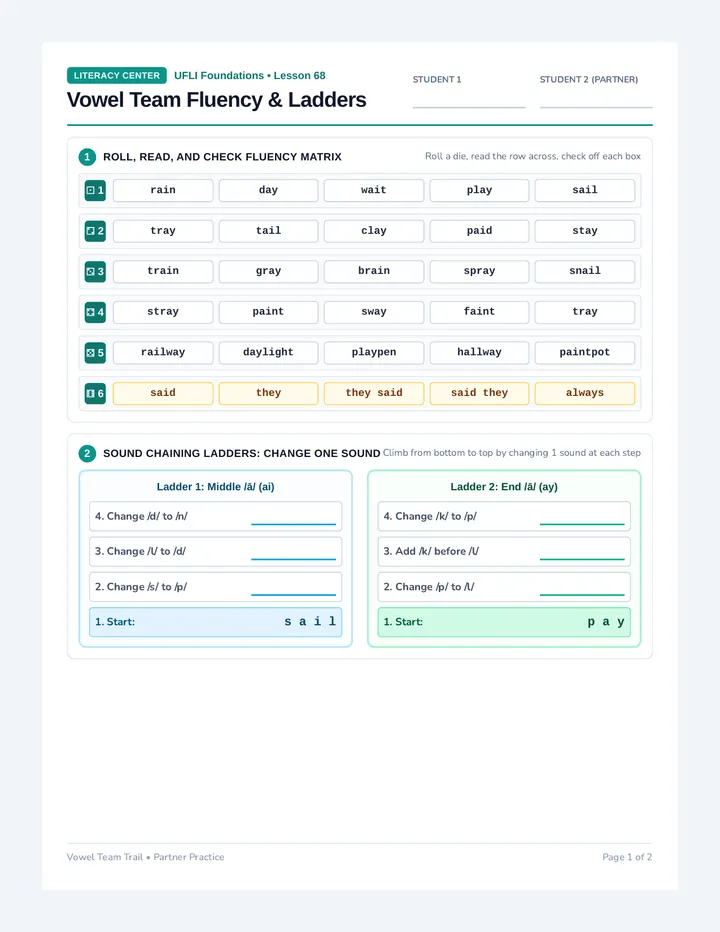Screen dimensions: 720x932
Task: Check off the word box 'sail' in row 1
Action: click(x=585, y=190)
